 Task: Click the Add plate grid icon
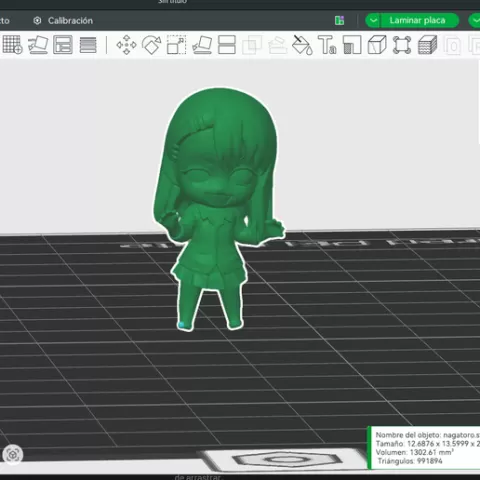[x=12, y=45]
